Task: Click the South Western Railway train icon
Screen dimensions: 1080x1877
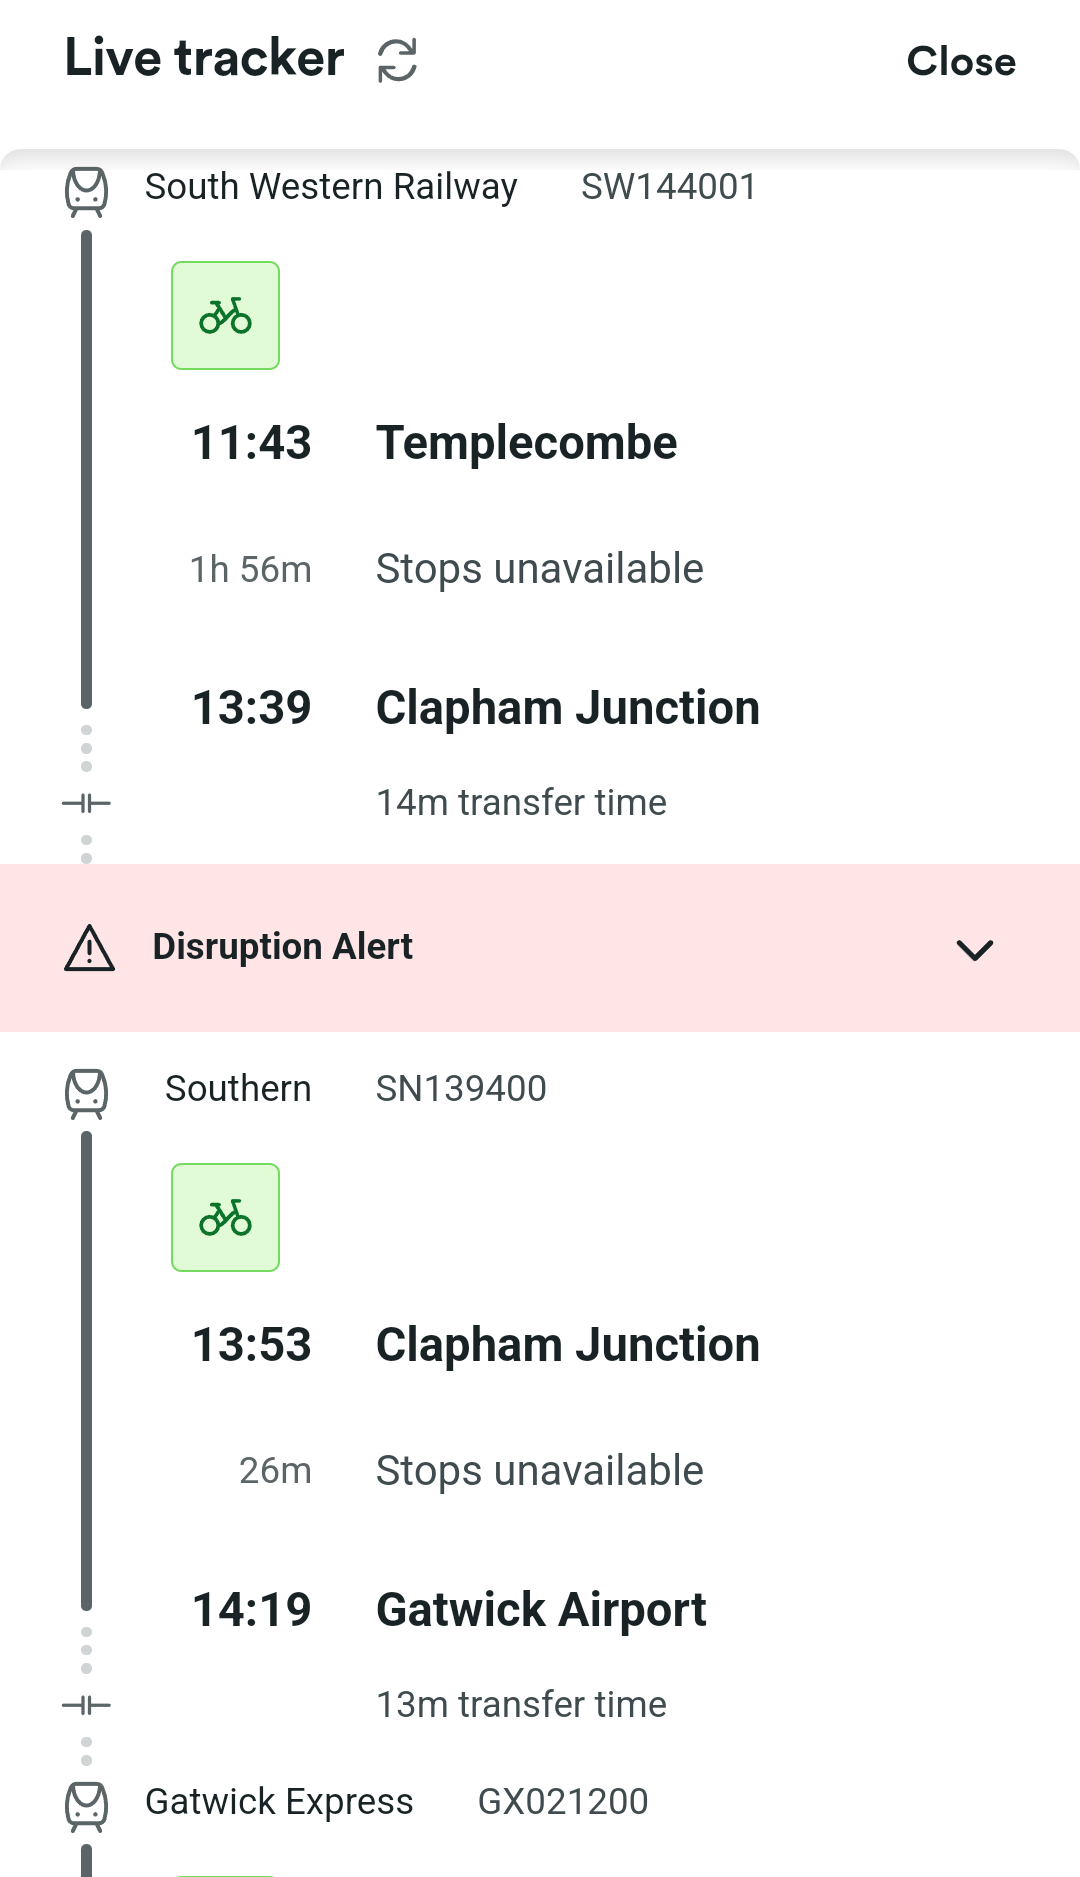Action: tap(87, 191)
